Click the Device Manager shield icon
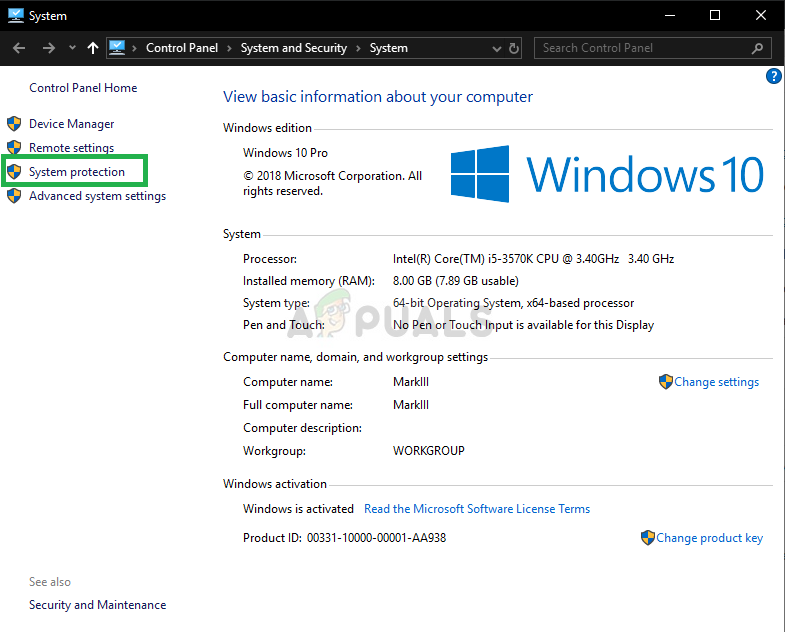The width and height of the screenshot is (785, 632). coord(14,124)
